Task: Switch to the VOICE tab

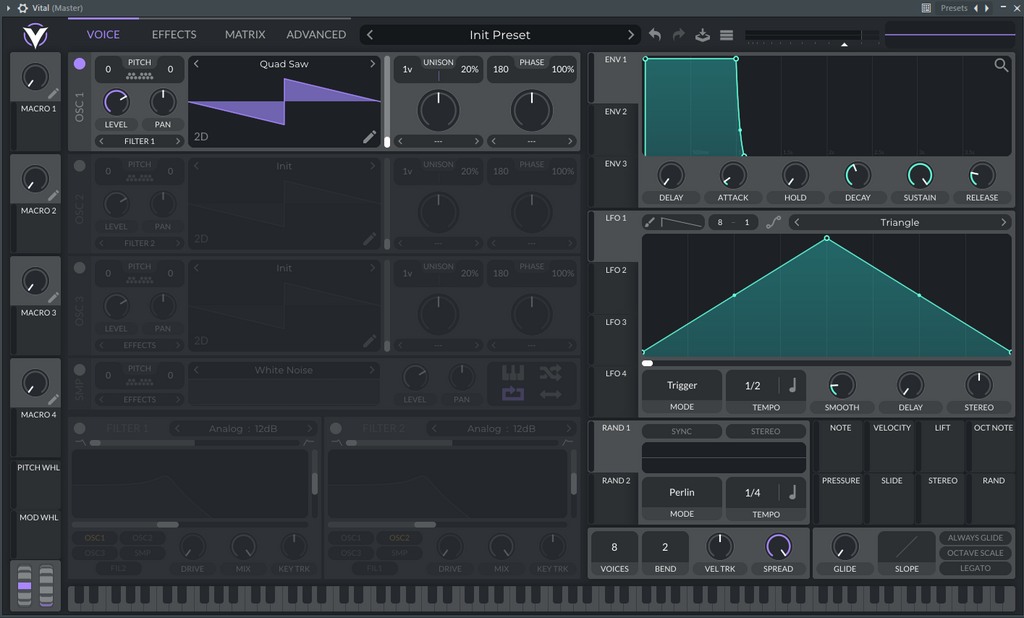Action: 103,35
